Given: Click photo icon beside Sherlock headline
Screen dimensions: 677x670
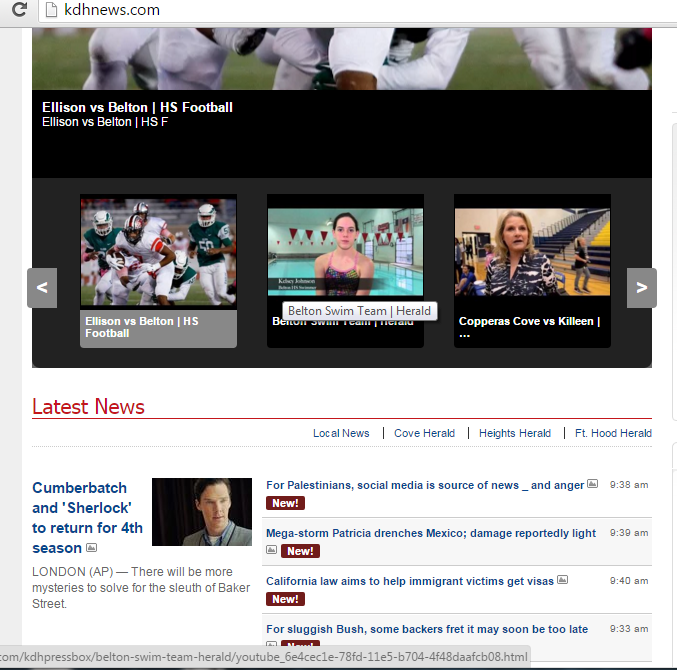Looking at the screenshot, I should tap(92, 548).
